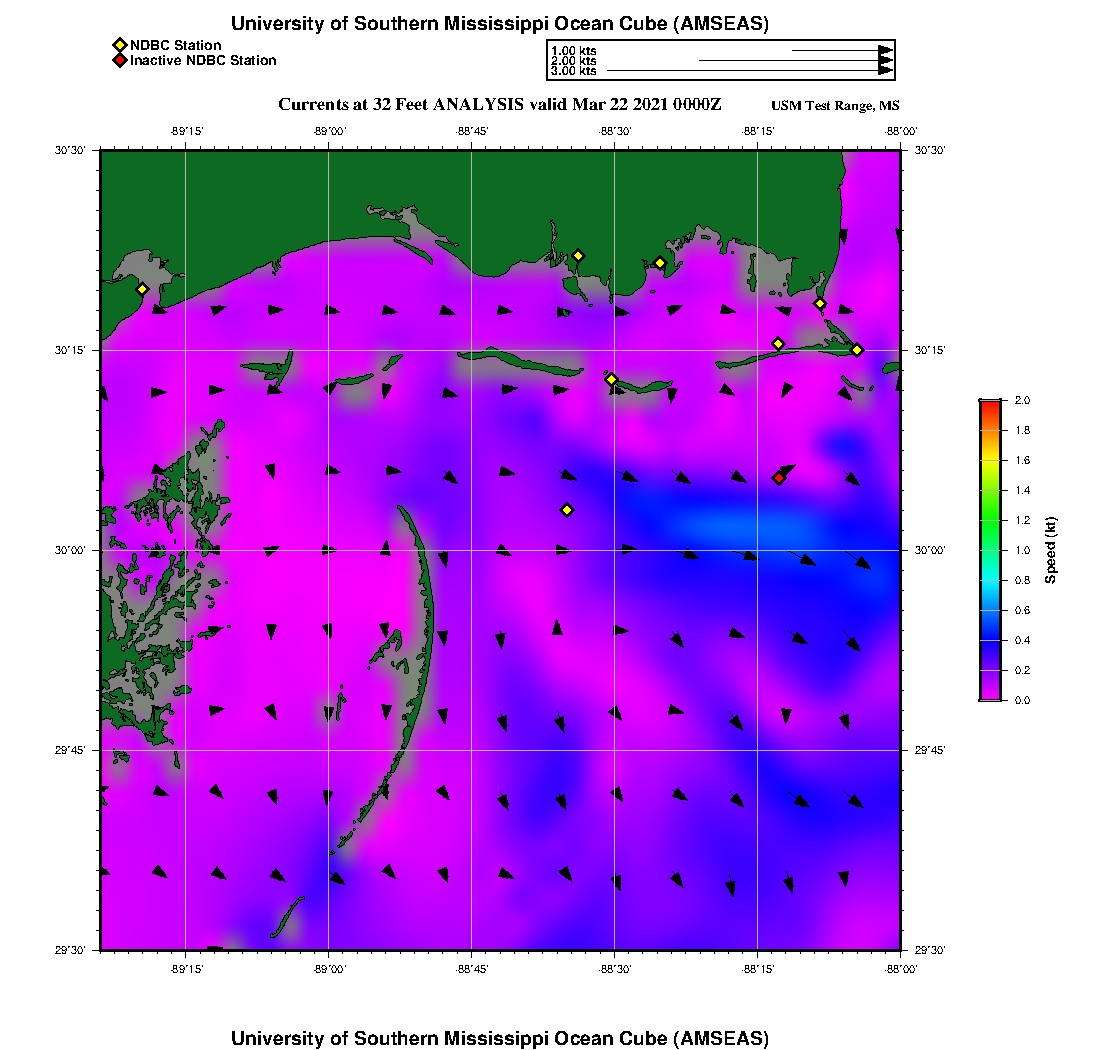The width and height of the screenshot is (1100, 1050).
Task: Click the red inactive NDBC station marker on the map
Action: [x=779, y=478]
